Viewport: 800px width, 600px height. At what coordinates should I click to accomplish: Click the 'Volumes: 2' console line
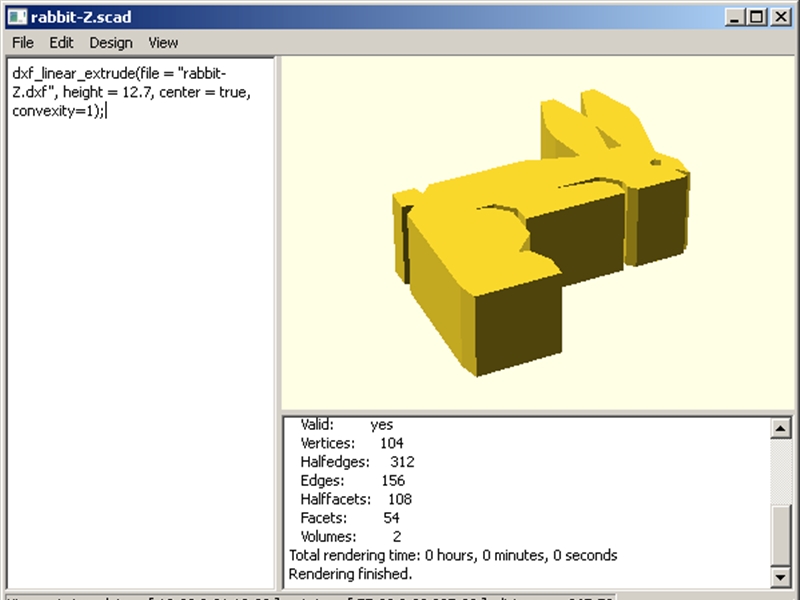pyautogui.click(x=351, y=537)
